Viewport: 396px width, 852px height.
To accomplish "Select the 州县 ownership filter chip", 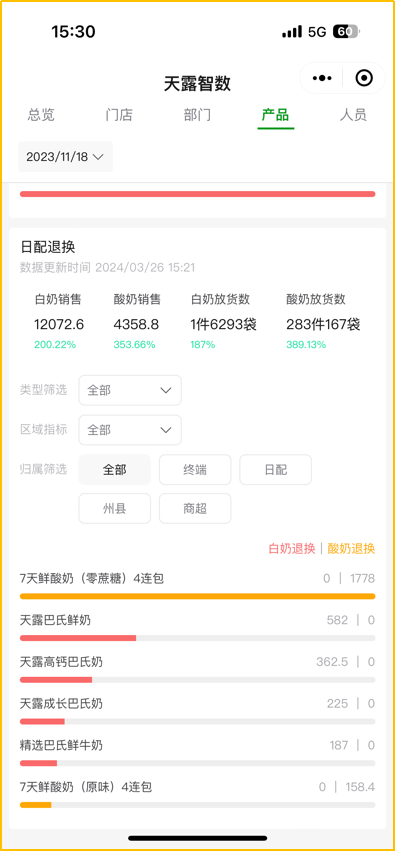I will [115, 509].
